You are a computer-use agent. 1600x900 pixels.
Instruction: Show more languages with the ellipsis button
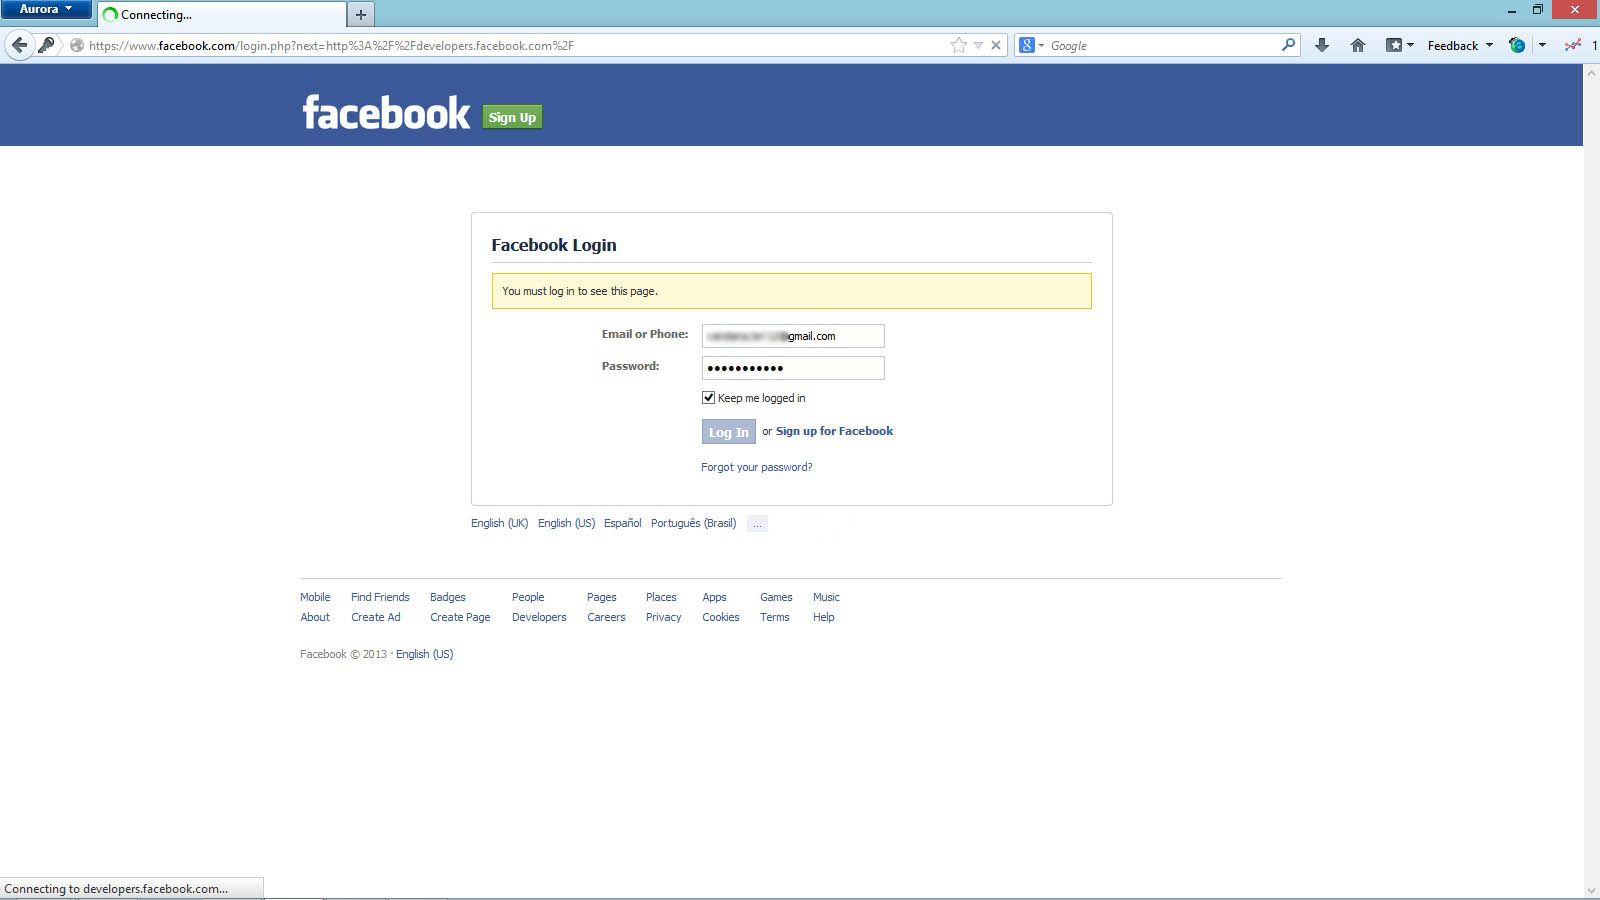[x=757, y=523]
